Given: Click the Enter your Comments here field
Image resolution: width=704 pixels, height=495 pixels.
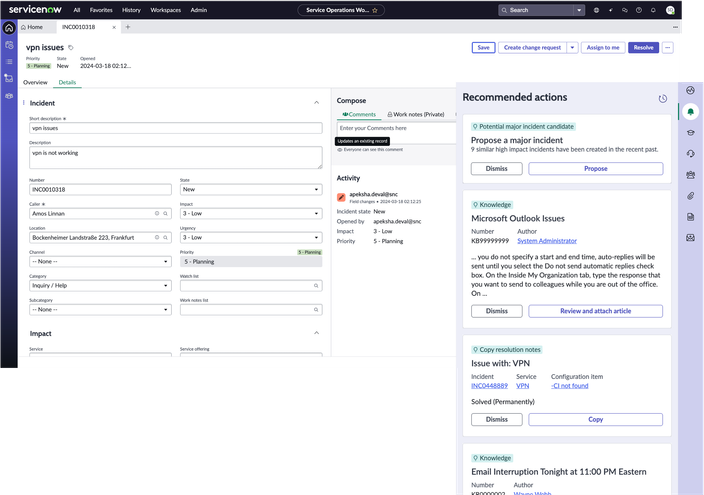Looking at the screenshot, I should click(397, 128).
